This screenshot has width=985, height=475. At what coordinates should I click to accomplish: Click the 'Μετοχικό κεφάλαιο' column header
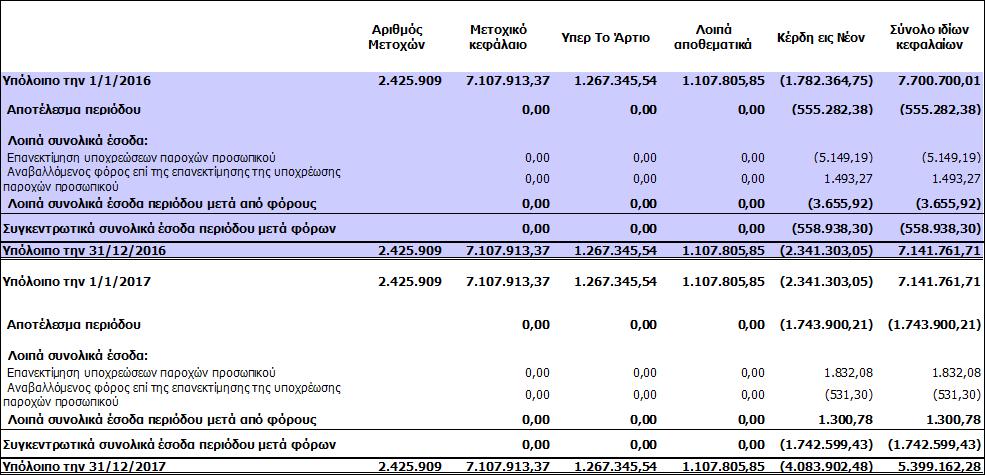(x=498, y=37)
